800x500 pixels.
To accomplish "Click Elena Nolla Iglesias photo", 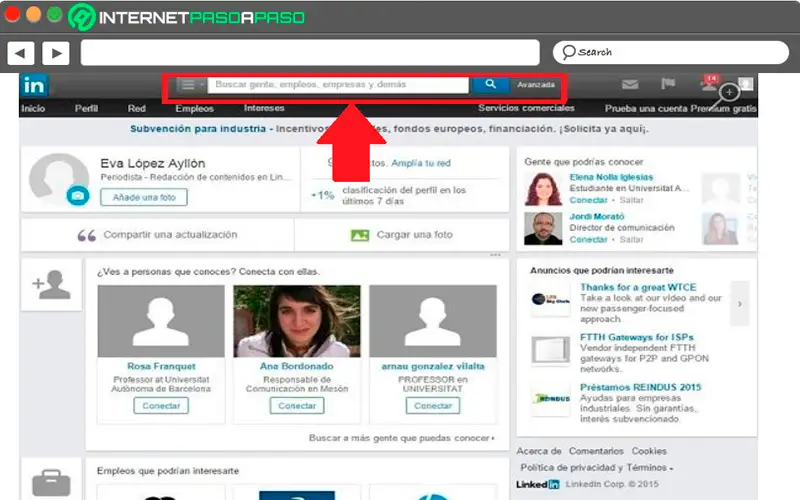I will pyautogui.click(x=543, y=188).
